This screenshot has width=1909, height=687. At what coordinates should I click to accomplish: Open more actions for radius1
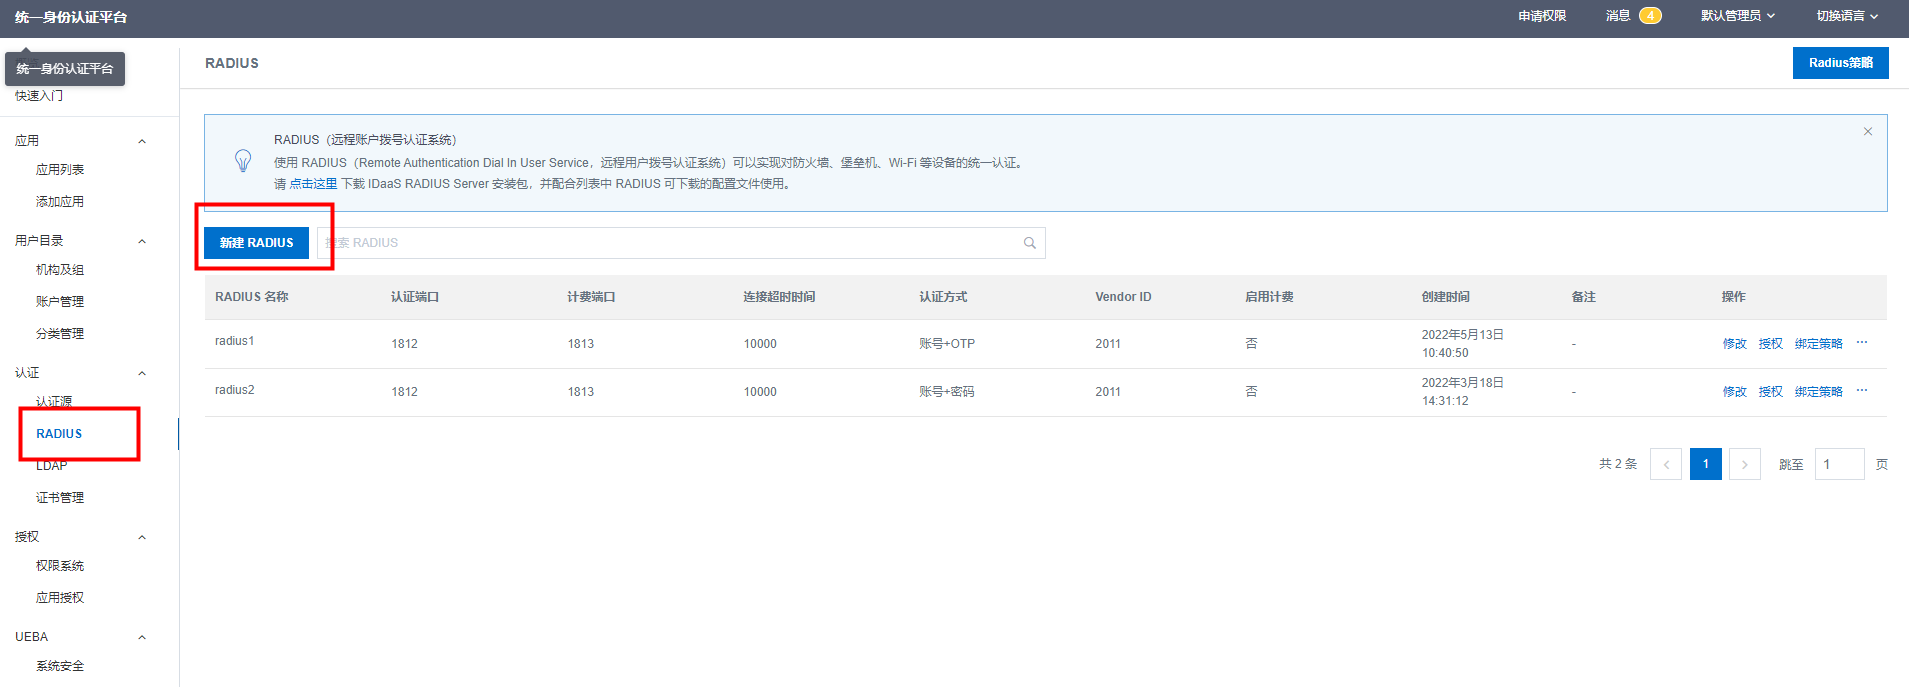coord(1861,343)
